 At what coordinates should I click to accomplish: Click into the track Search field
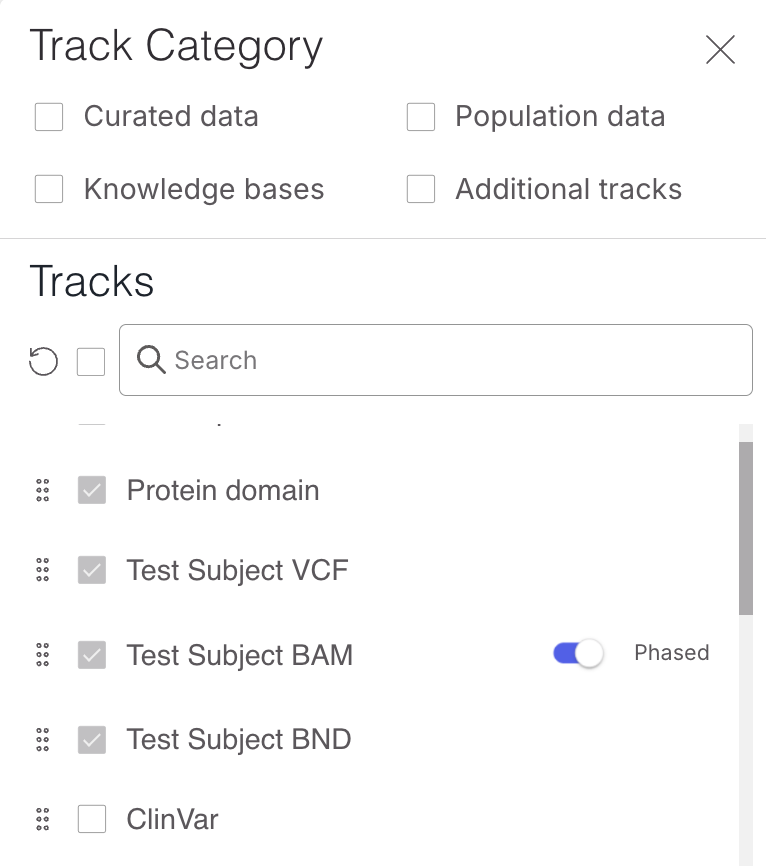pyautogui.click(x=450, y=360)
